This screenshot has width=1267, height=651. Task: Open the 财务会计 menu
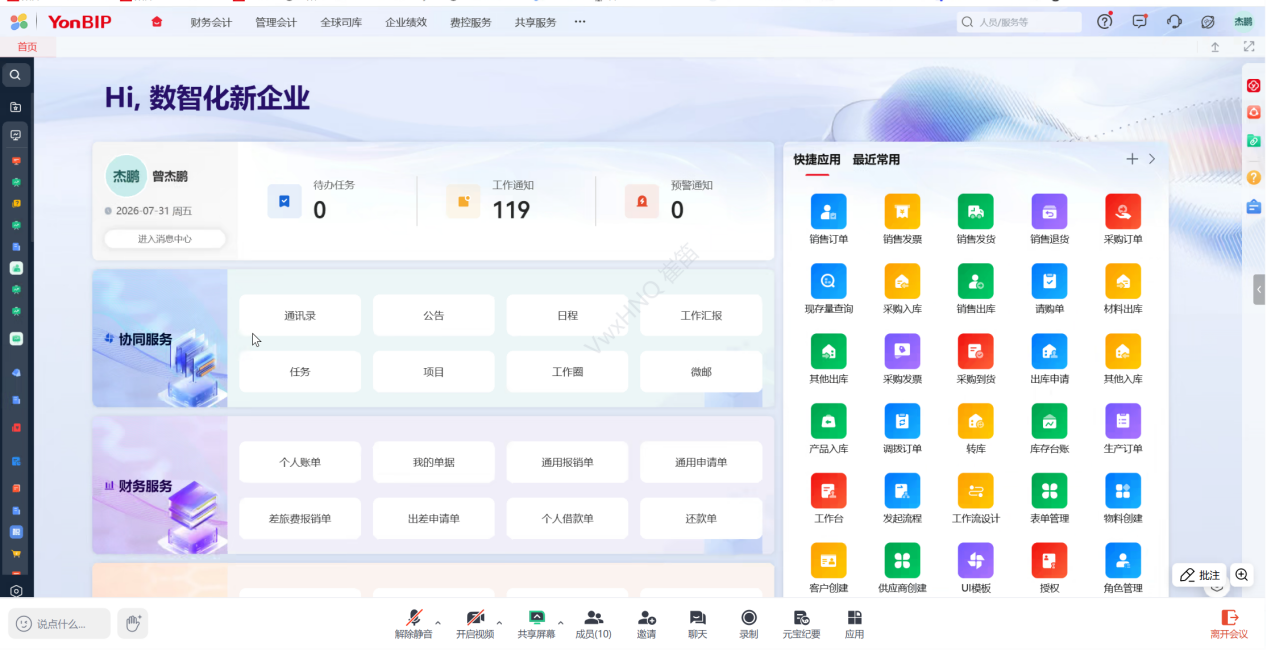pos(211,22)
